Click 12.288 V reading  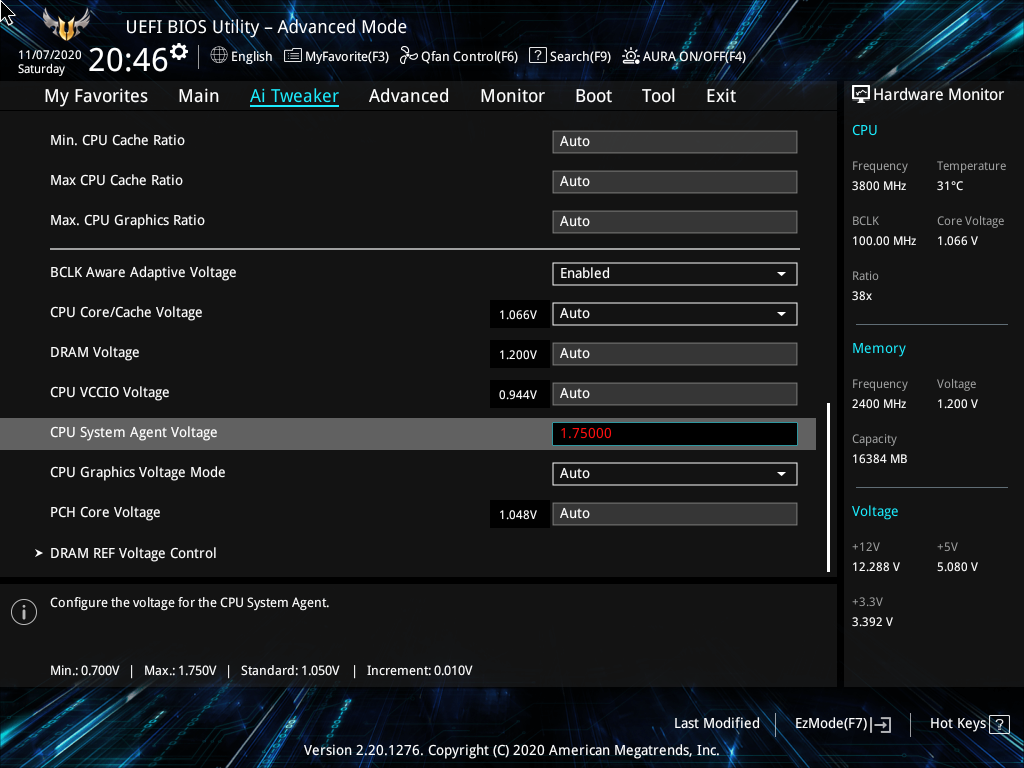pyautogui.click(x=876, y=567)
